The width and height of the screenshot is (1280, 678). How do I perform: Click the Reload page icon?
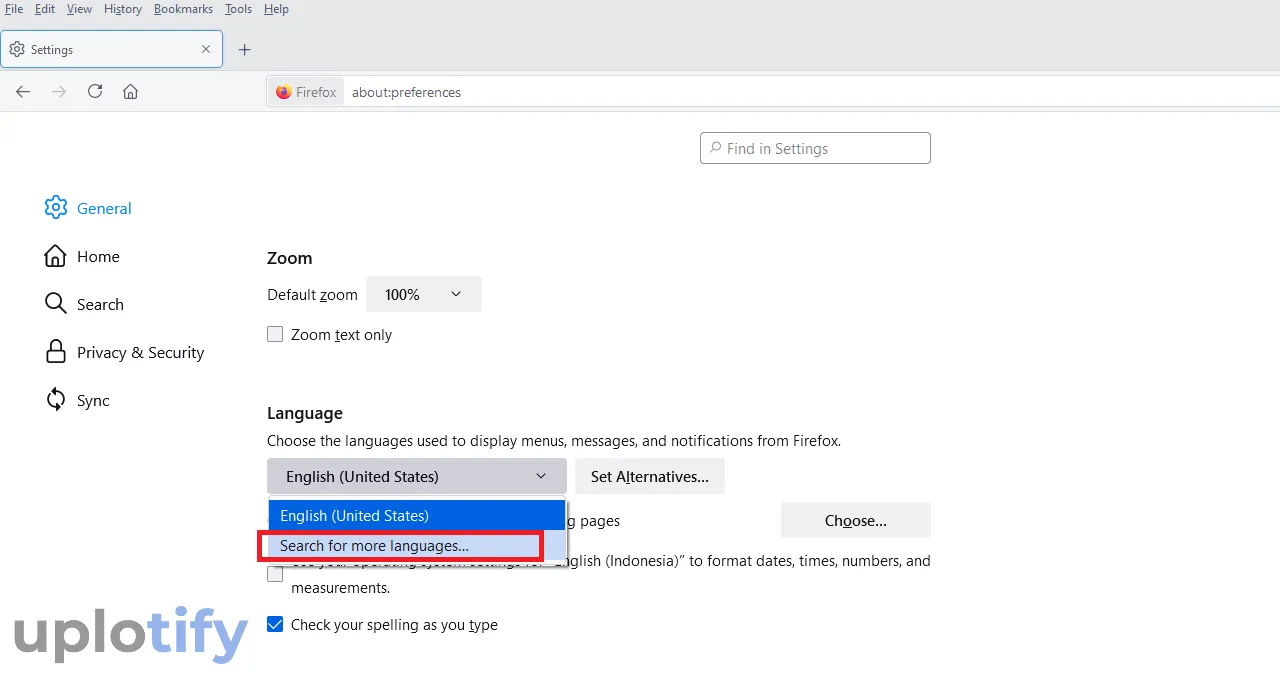tap(95, 92)
